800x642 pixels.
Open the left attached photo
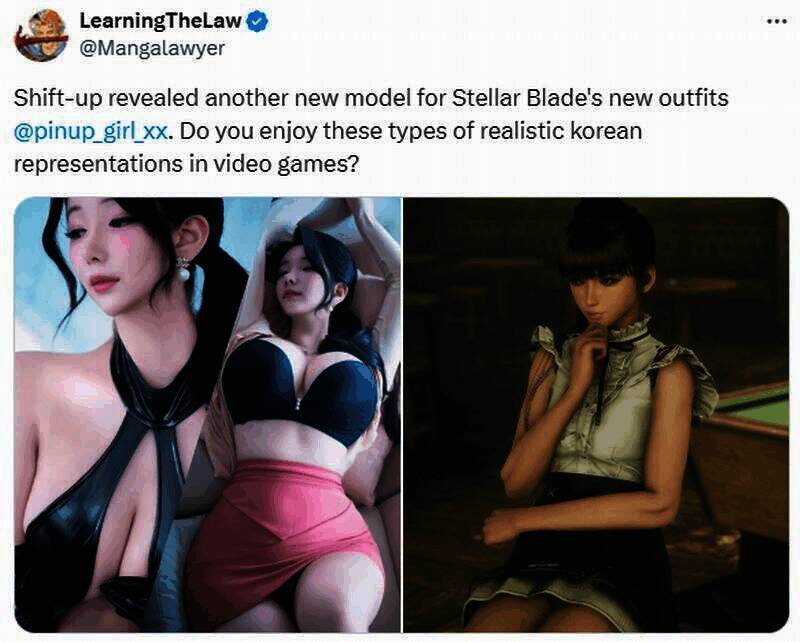click(x=208, y=415)
